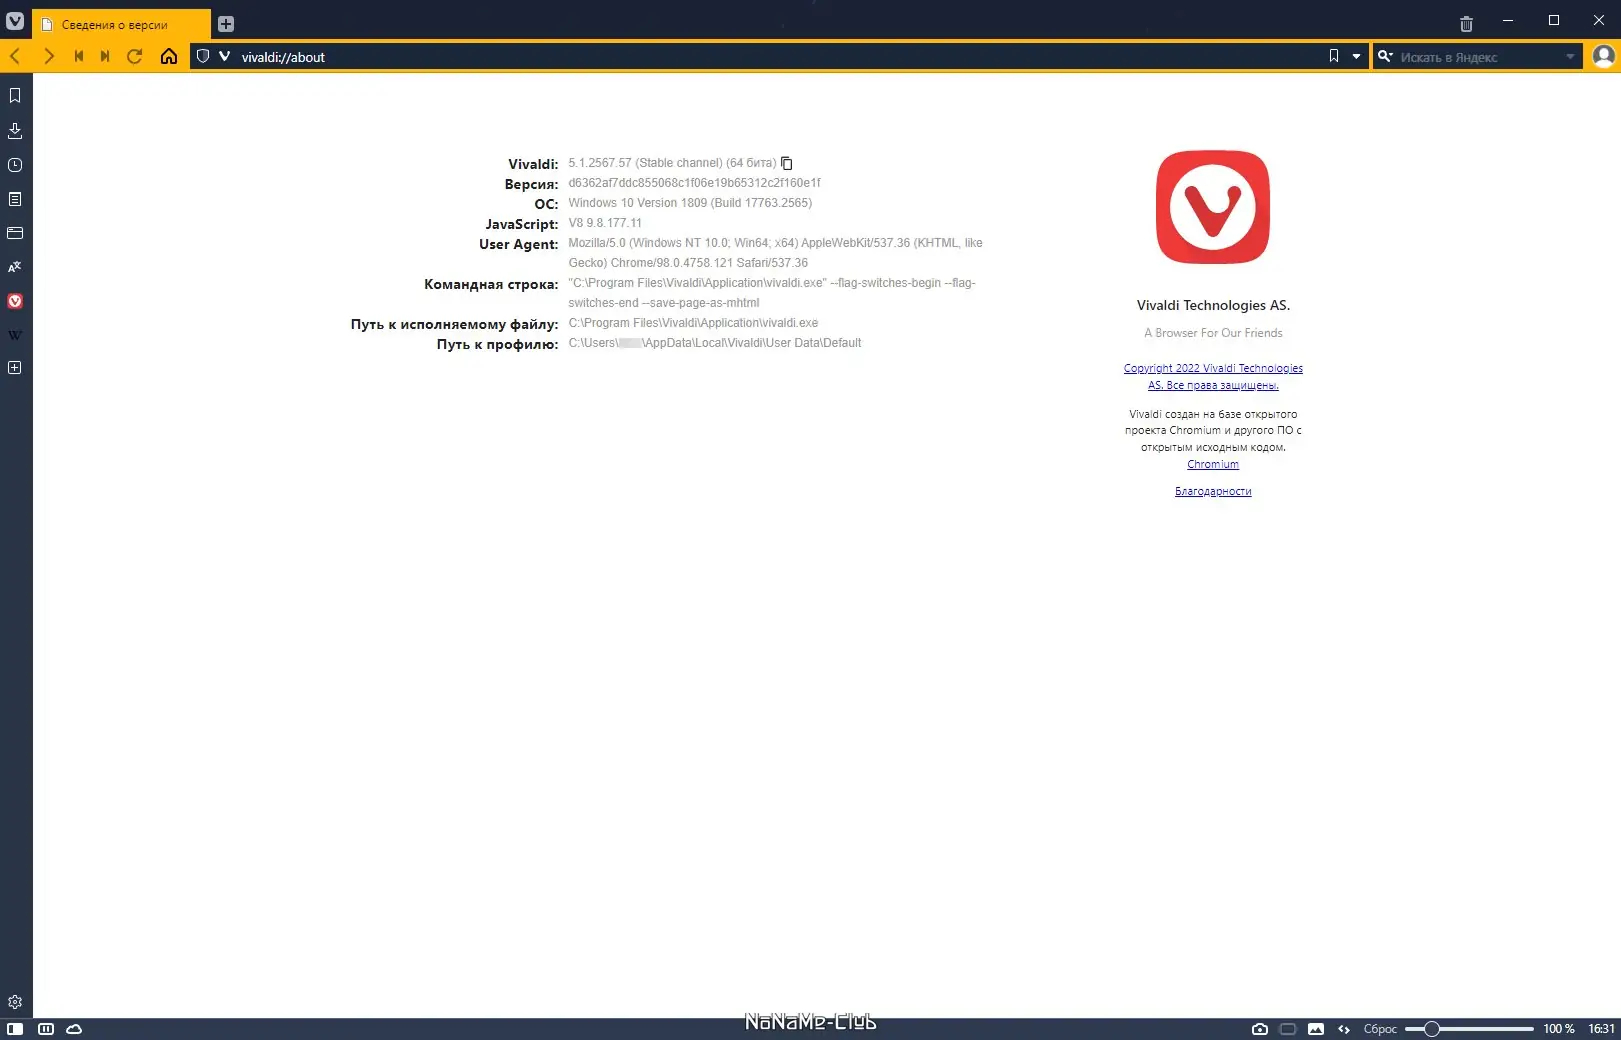The height and width of the screenshot is (1040, 1621).
Task: Open the sync status cloud icon
Action: point(74,1029)
